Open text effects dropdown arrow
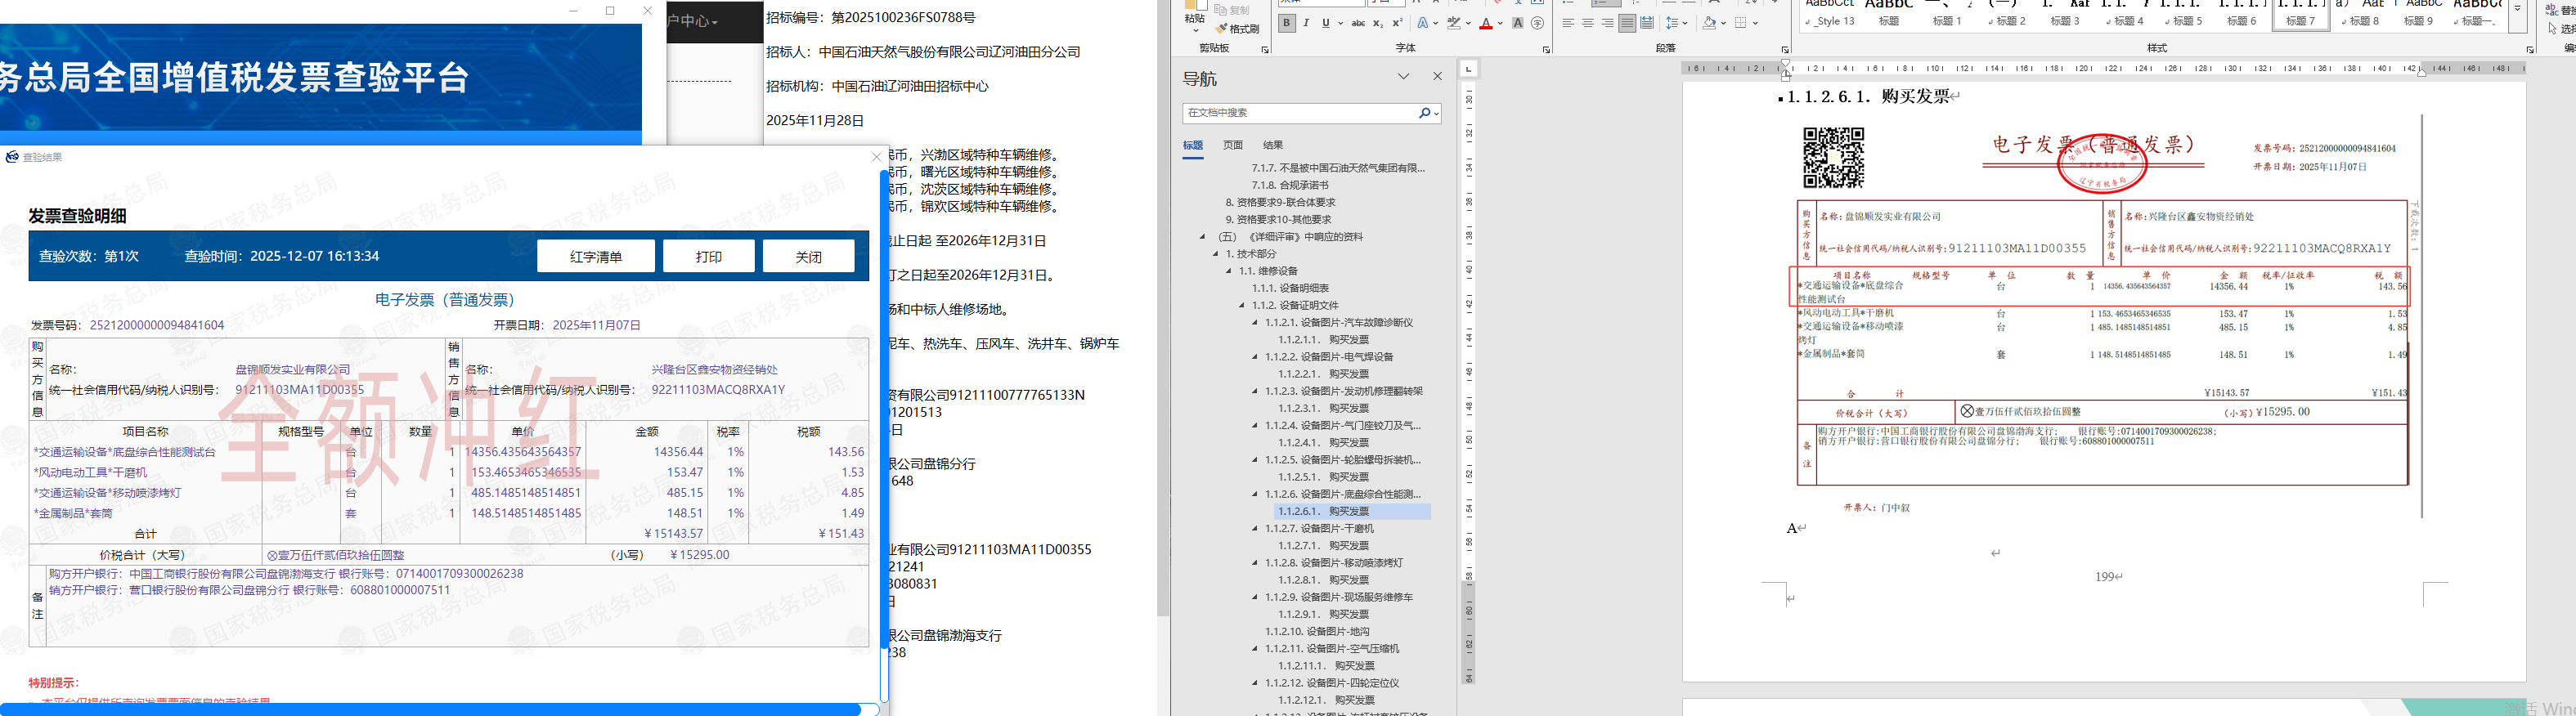This screenshot has width=2576, height=716. (x=1436, y=23)
